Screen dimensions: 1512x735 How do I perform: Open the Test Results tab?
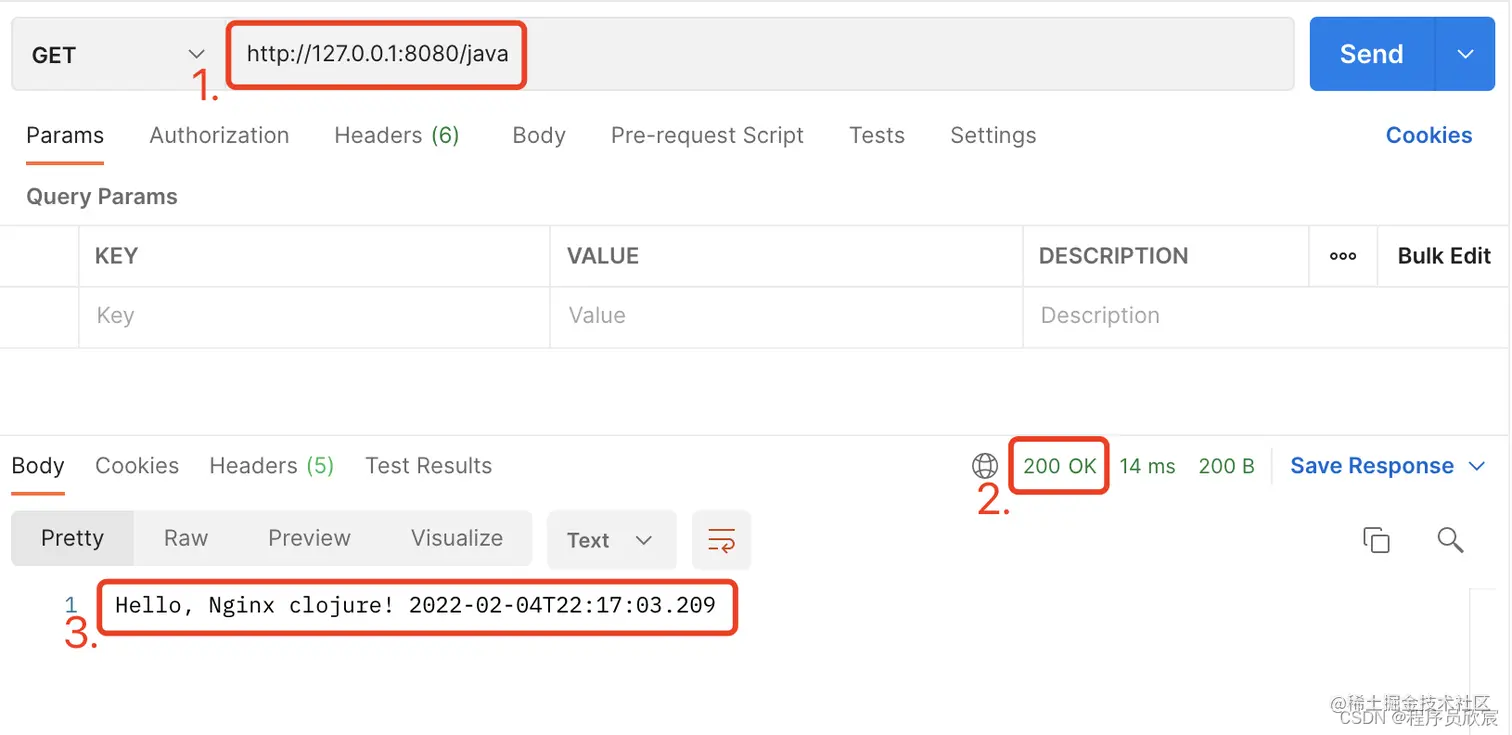(428, 466)
